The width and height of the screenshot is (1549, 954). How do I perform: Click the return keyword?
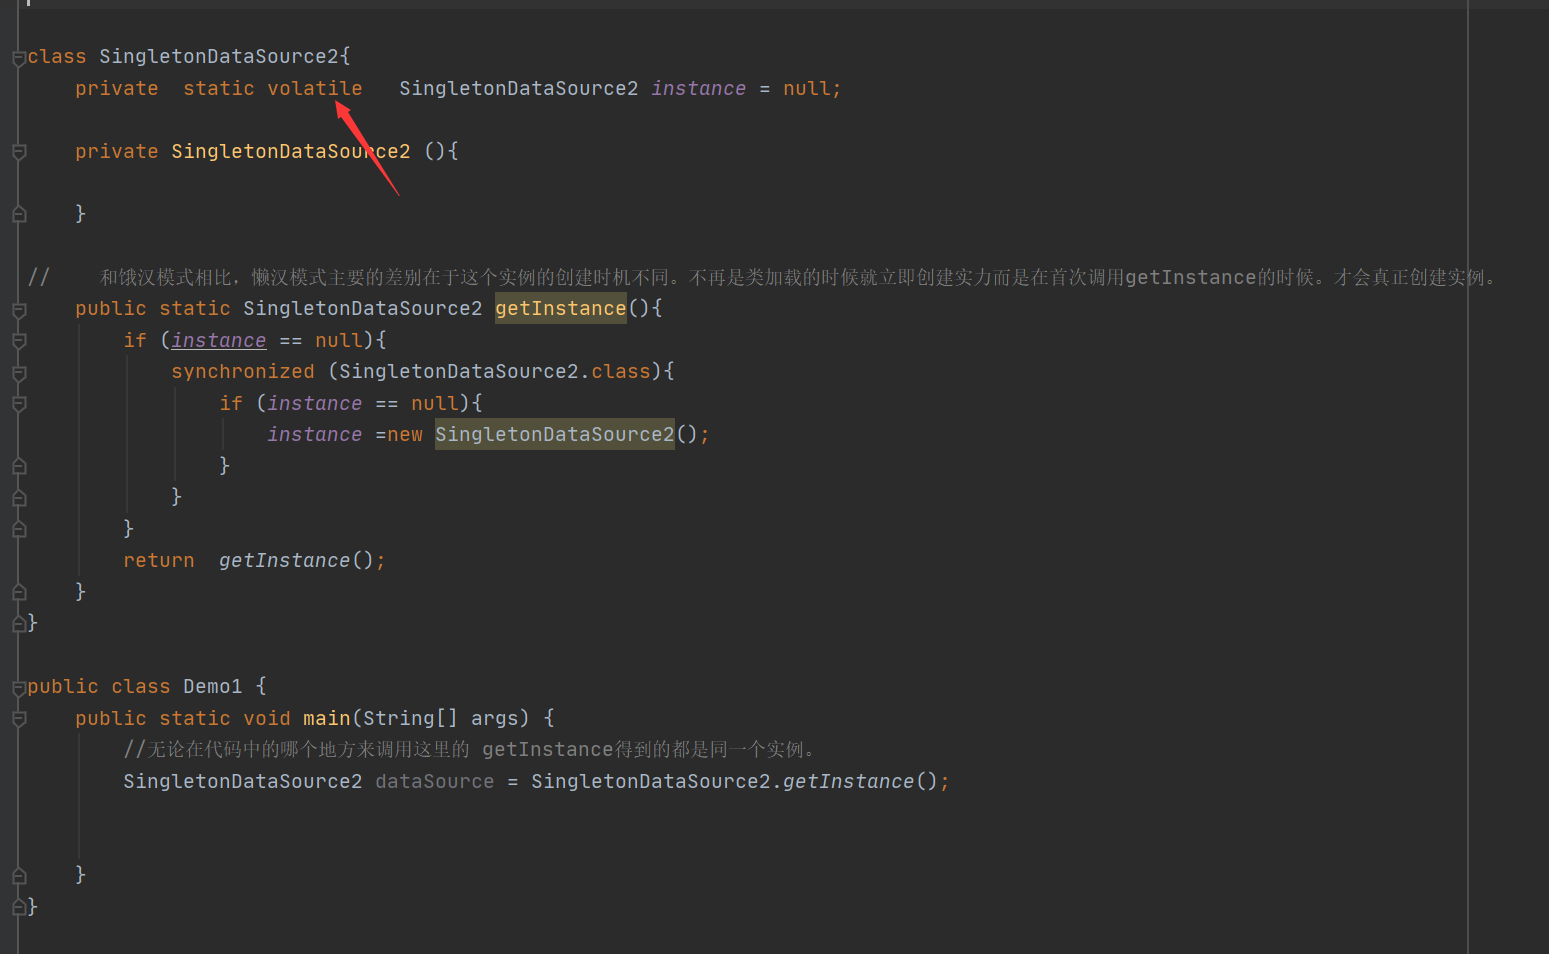coord(159,560)
